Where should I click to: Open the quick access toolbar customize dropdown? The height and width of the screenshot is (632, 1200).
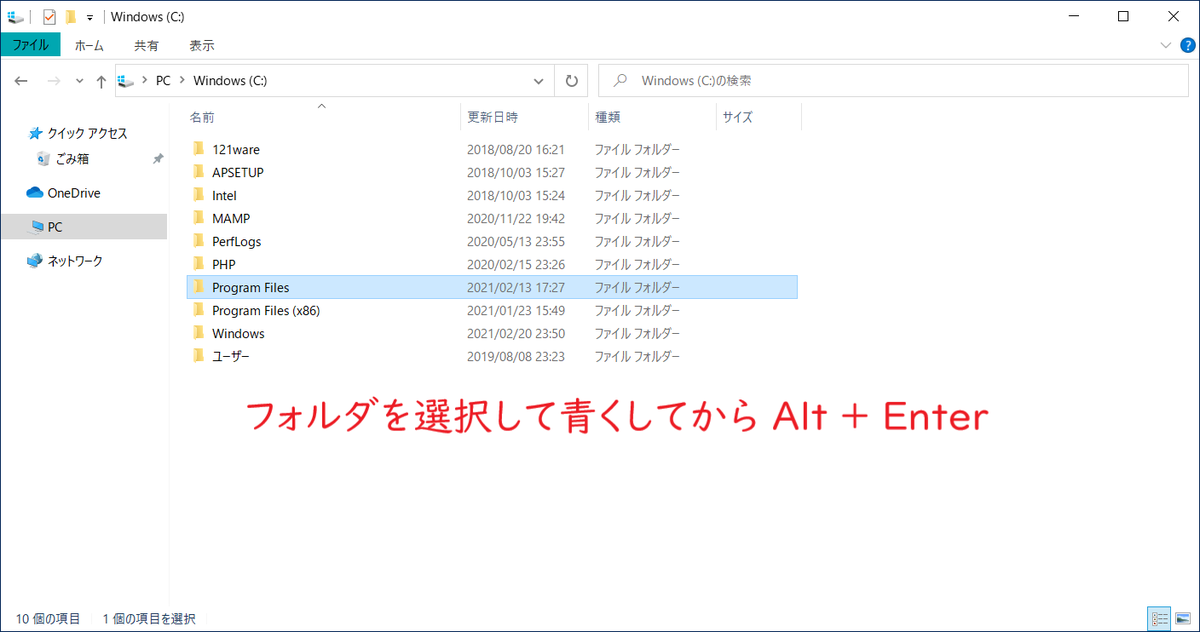89,16
